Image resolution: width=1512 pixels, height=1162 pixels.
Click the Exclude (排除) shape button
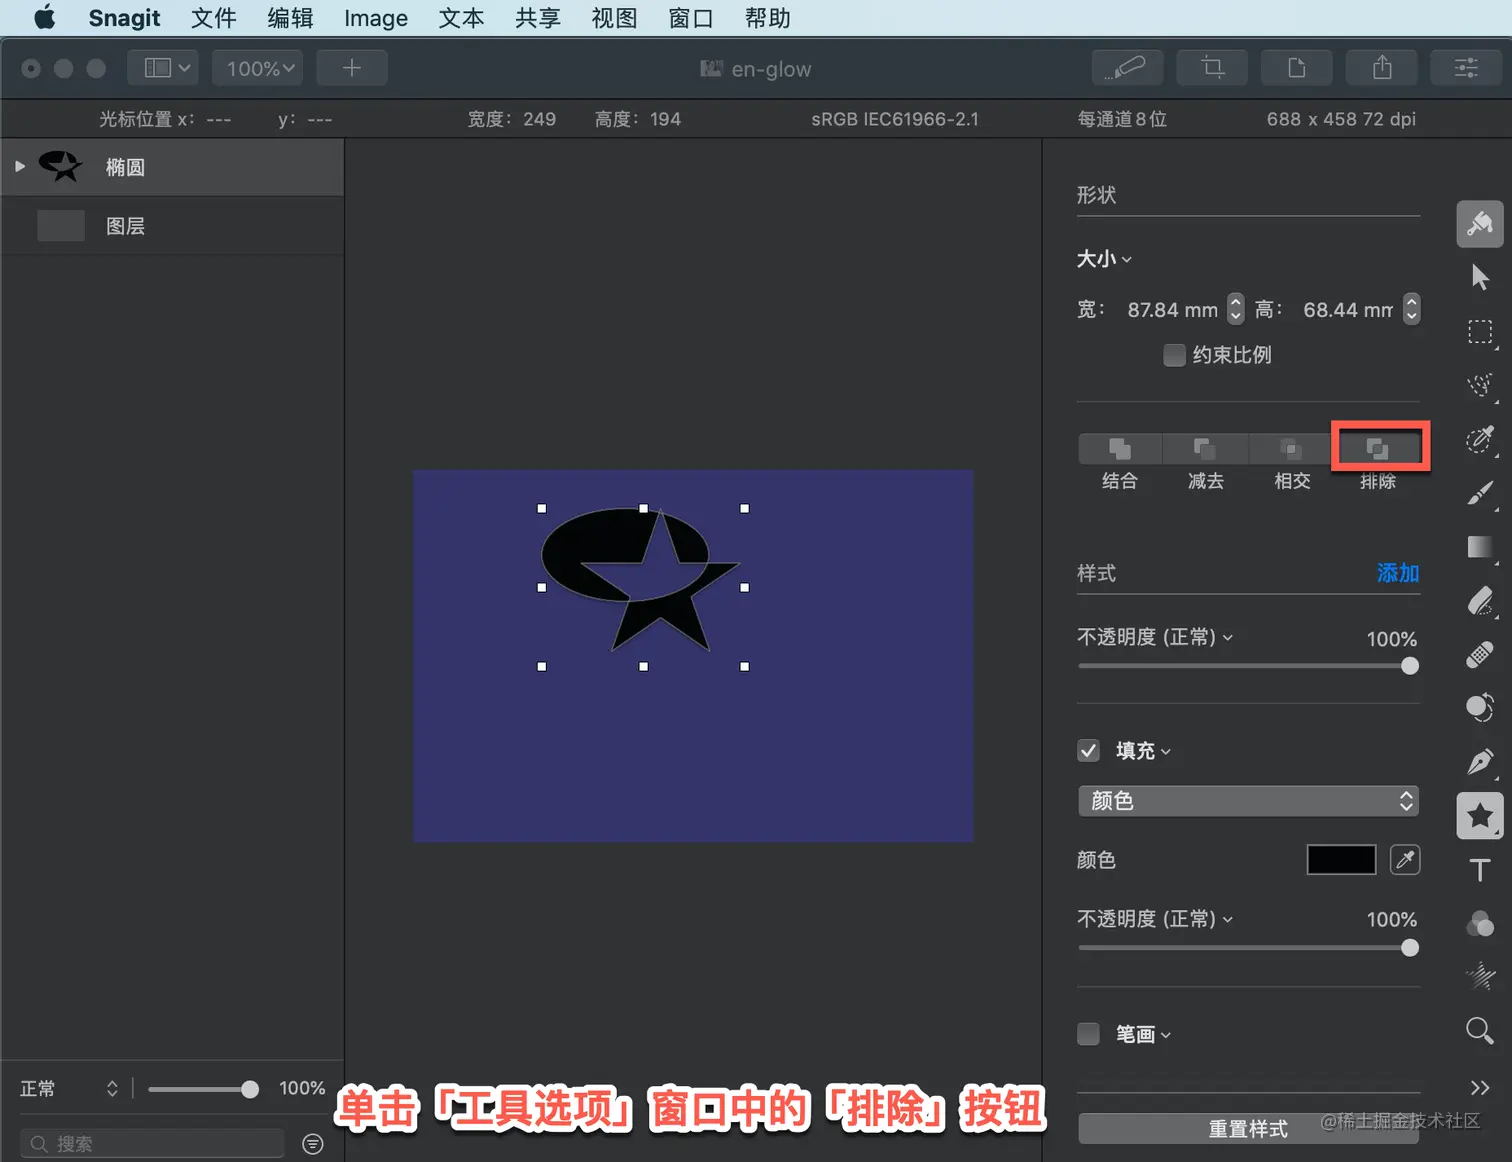[1378, 449]
